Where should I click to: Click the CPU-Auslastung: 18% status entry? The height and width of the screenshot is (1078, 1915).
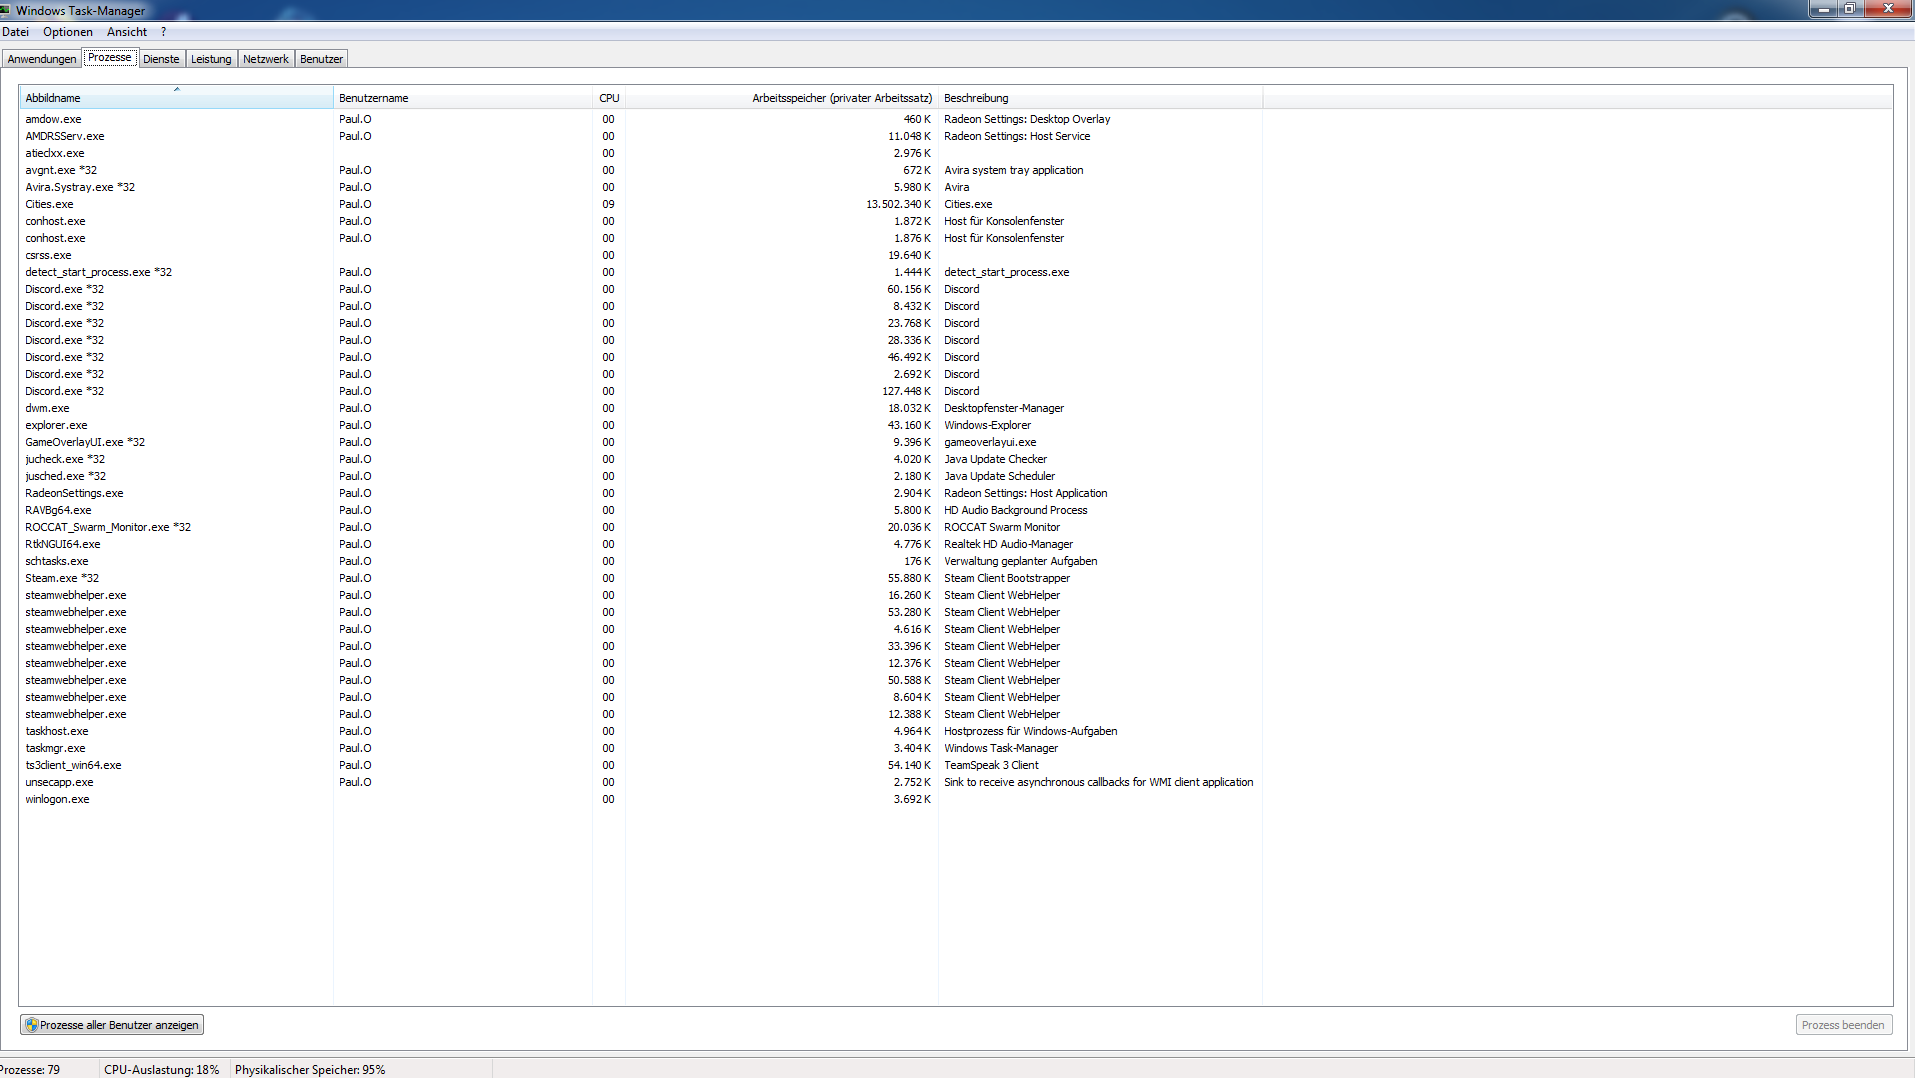[x=161, y=1070]
